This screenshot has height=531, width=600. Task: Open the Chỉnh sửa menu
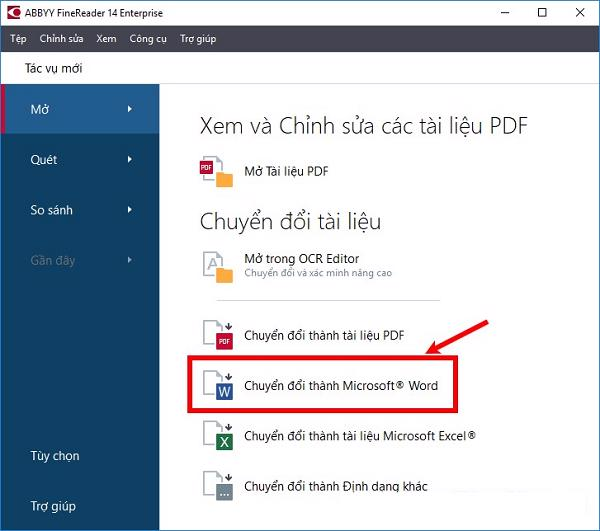click(x=61, y=39)
